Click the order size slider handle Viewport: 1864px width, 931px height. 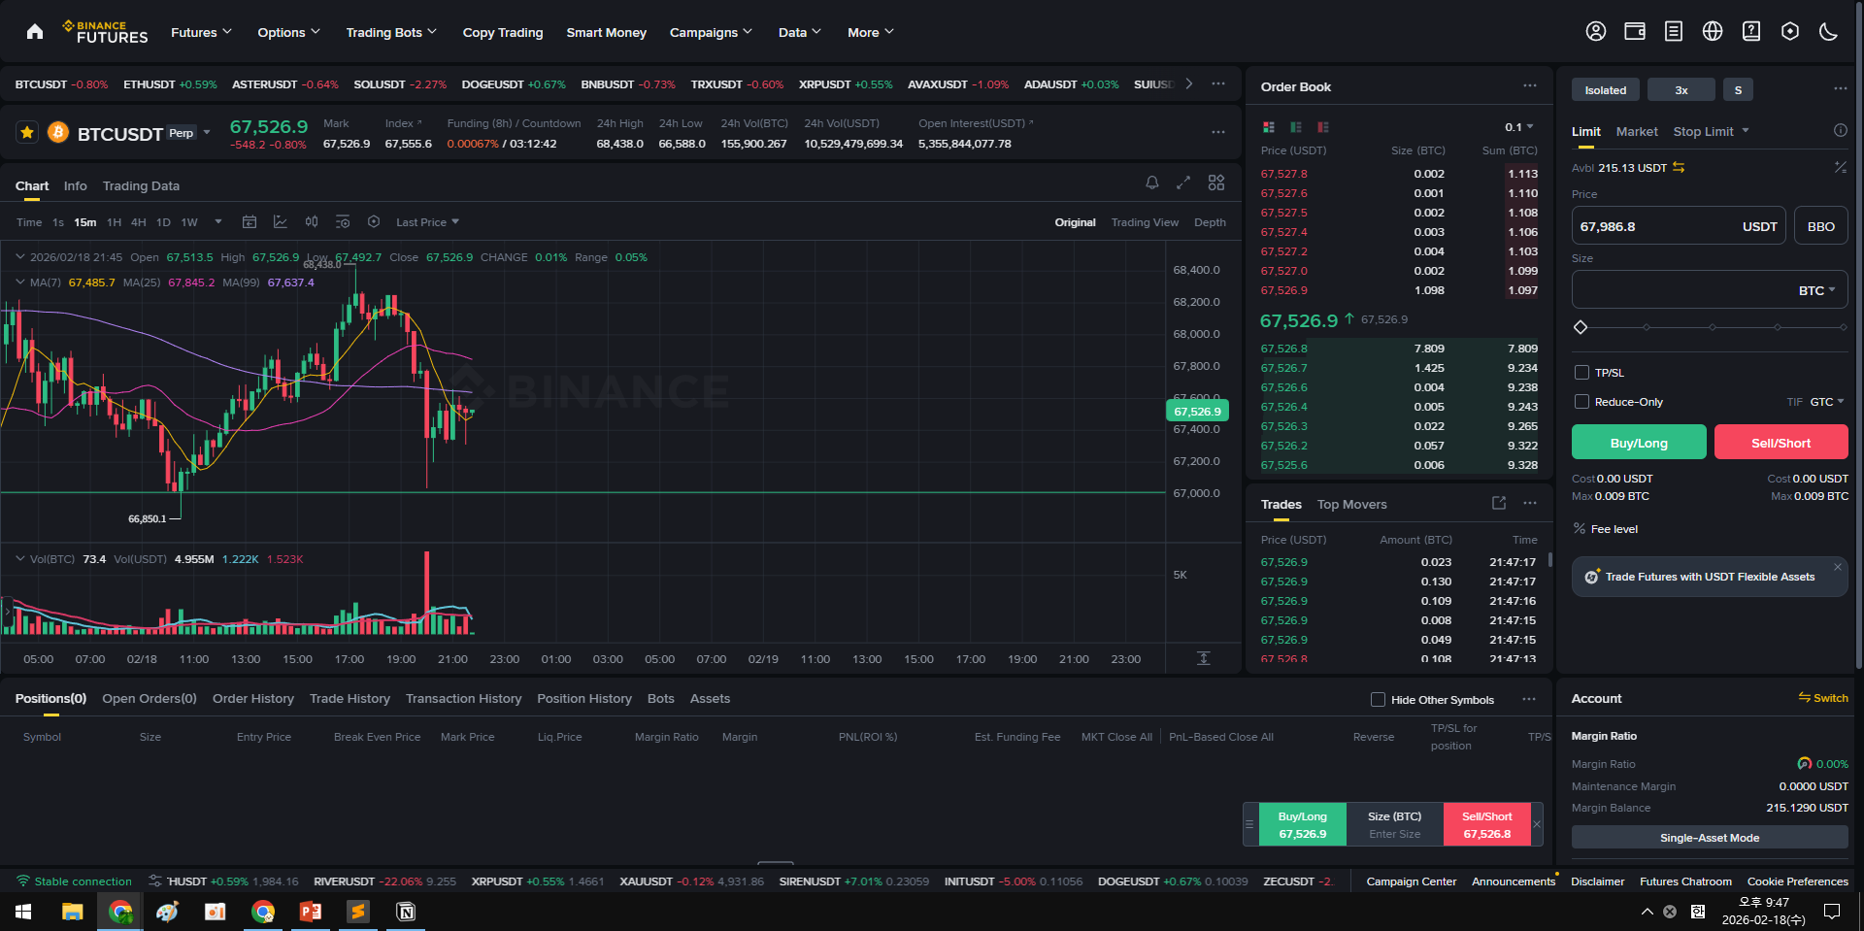[1581, 327]
